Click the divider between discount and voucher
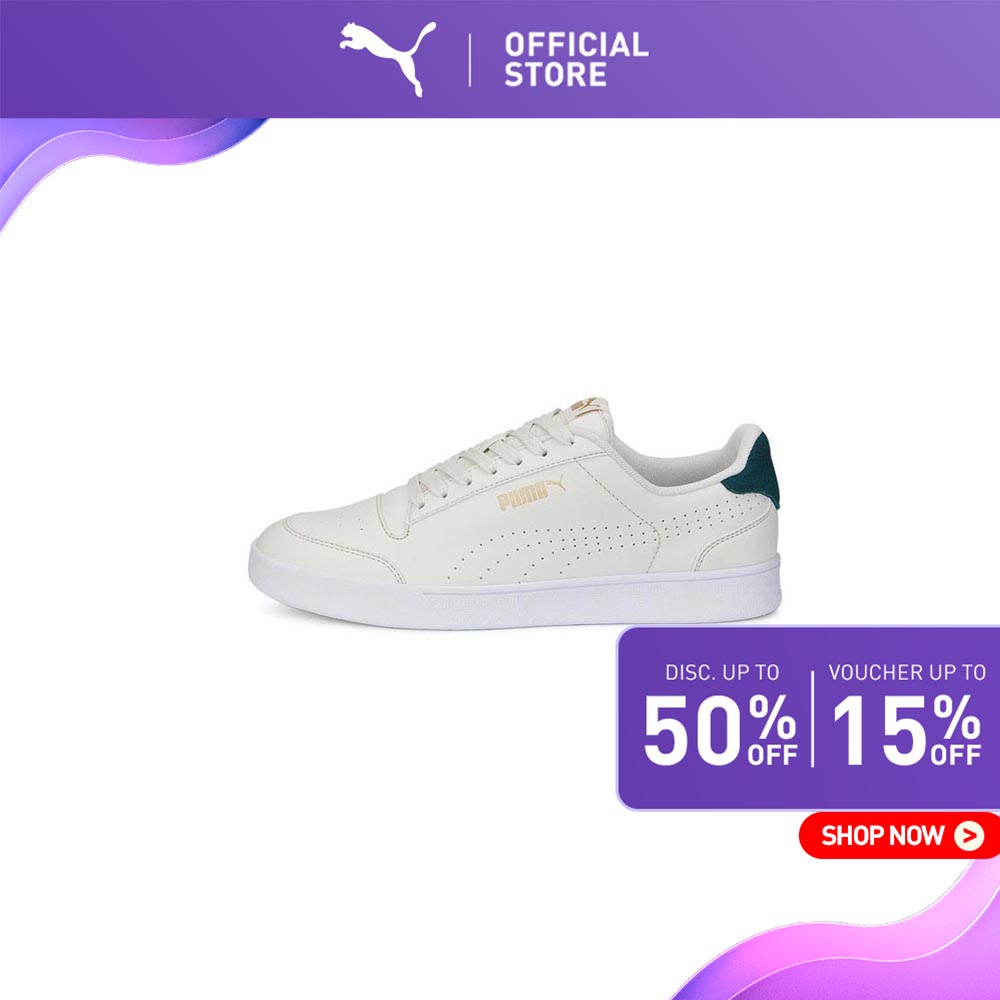The height and width of the screenshot is (1000, 1000). pos(812,719)
